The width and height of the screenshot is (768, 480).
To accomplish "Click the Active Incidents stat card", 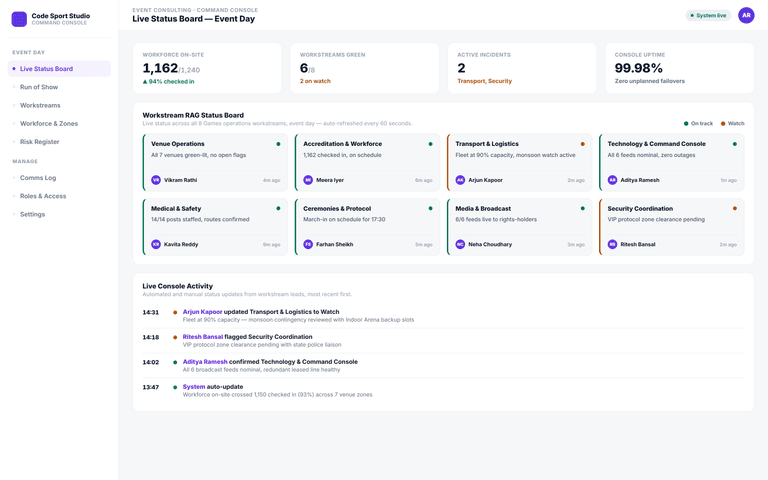I will tap(522, 68).
